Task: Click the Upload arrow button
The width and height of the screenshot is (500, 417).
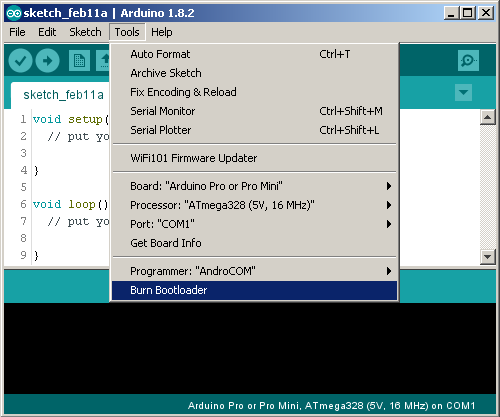Action: tap(47, 60)
